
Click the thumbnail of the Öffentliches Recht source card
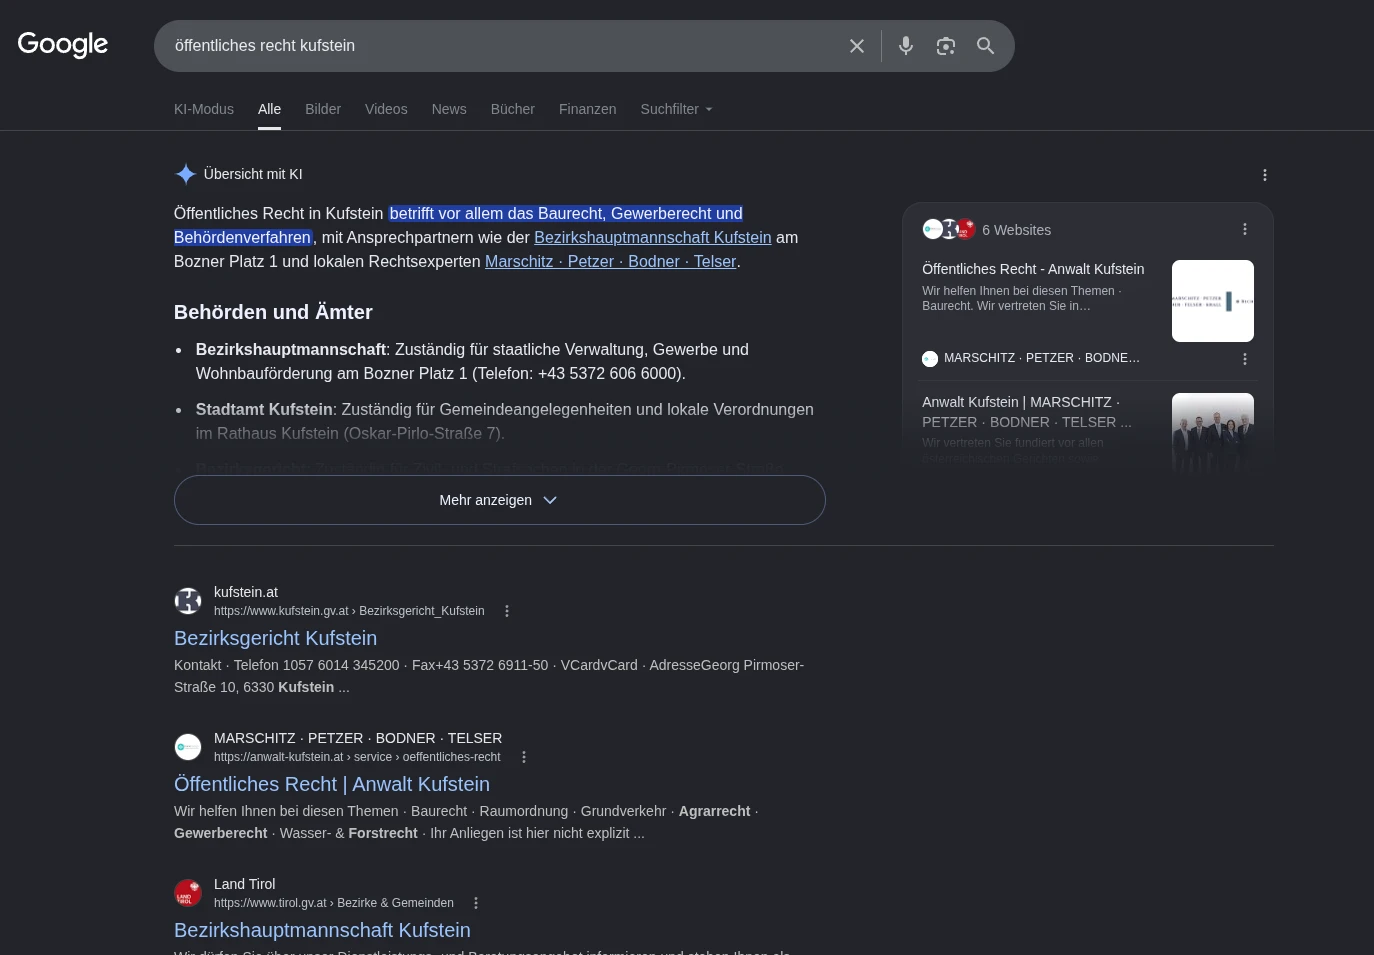[1213, 301]
